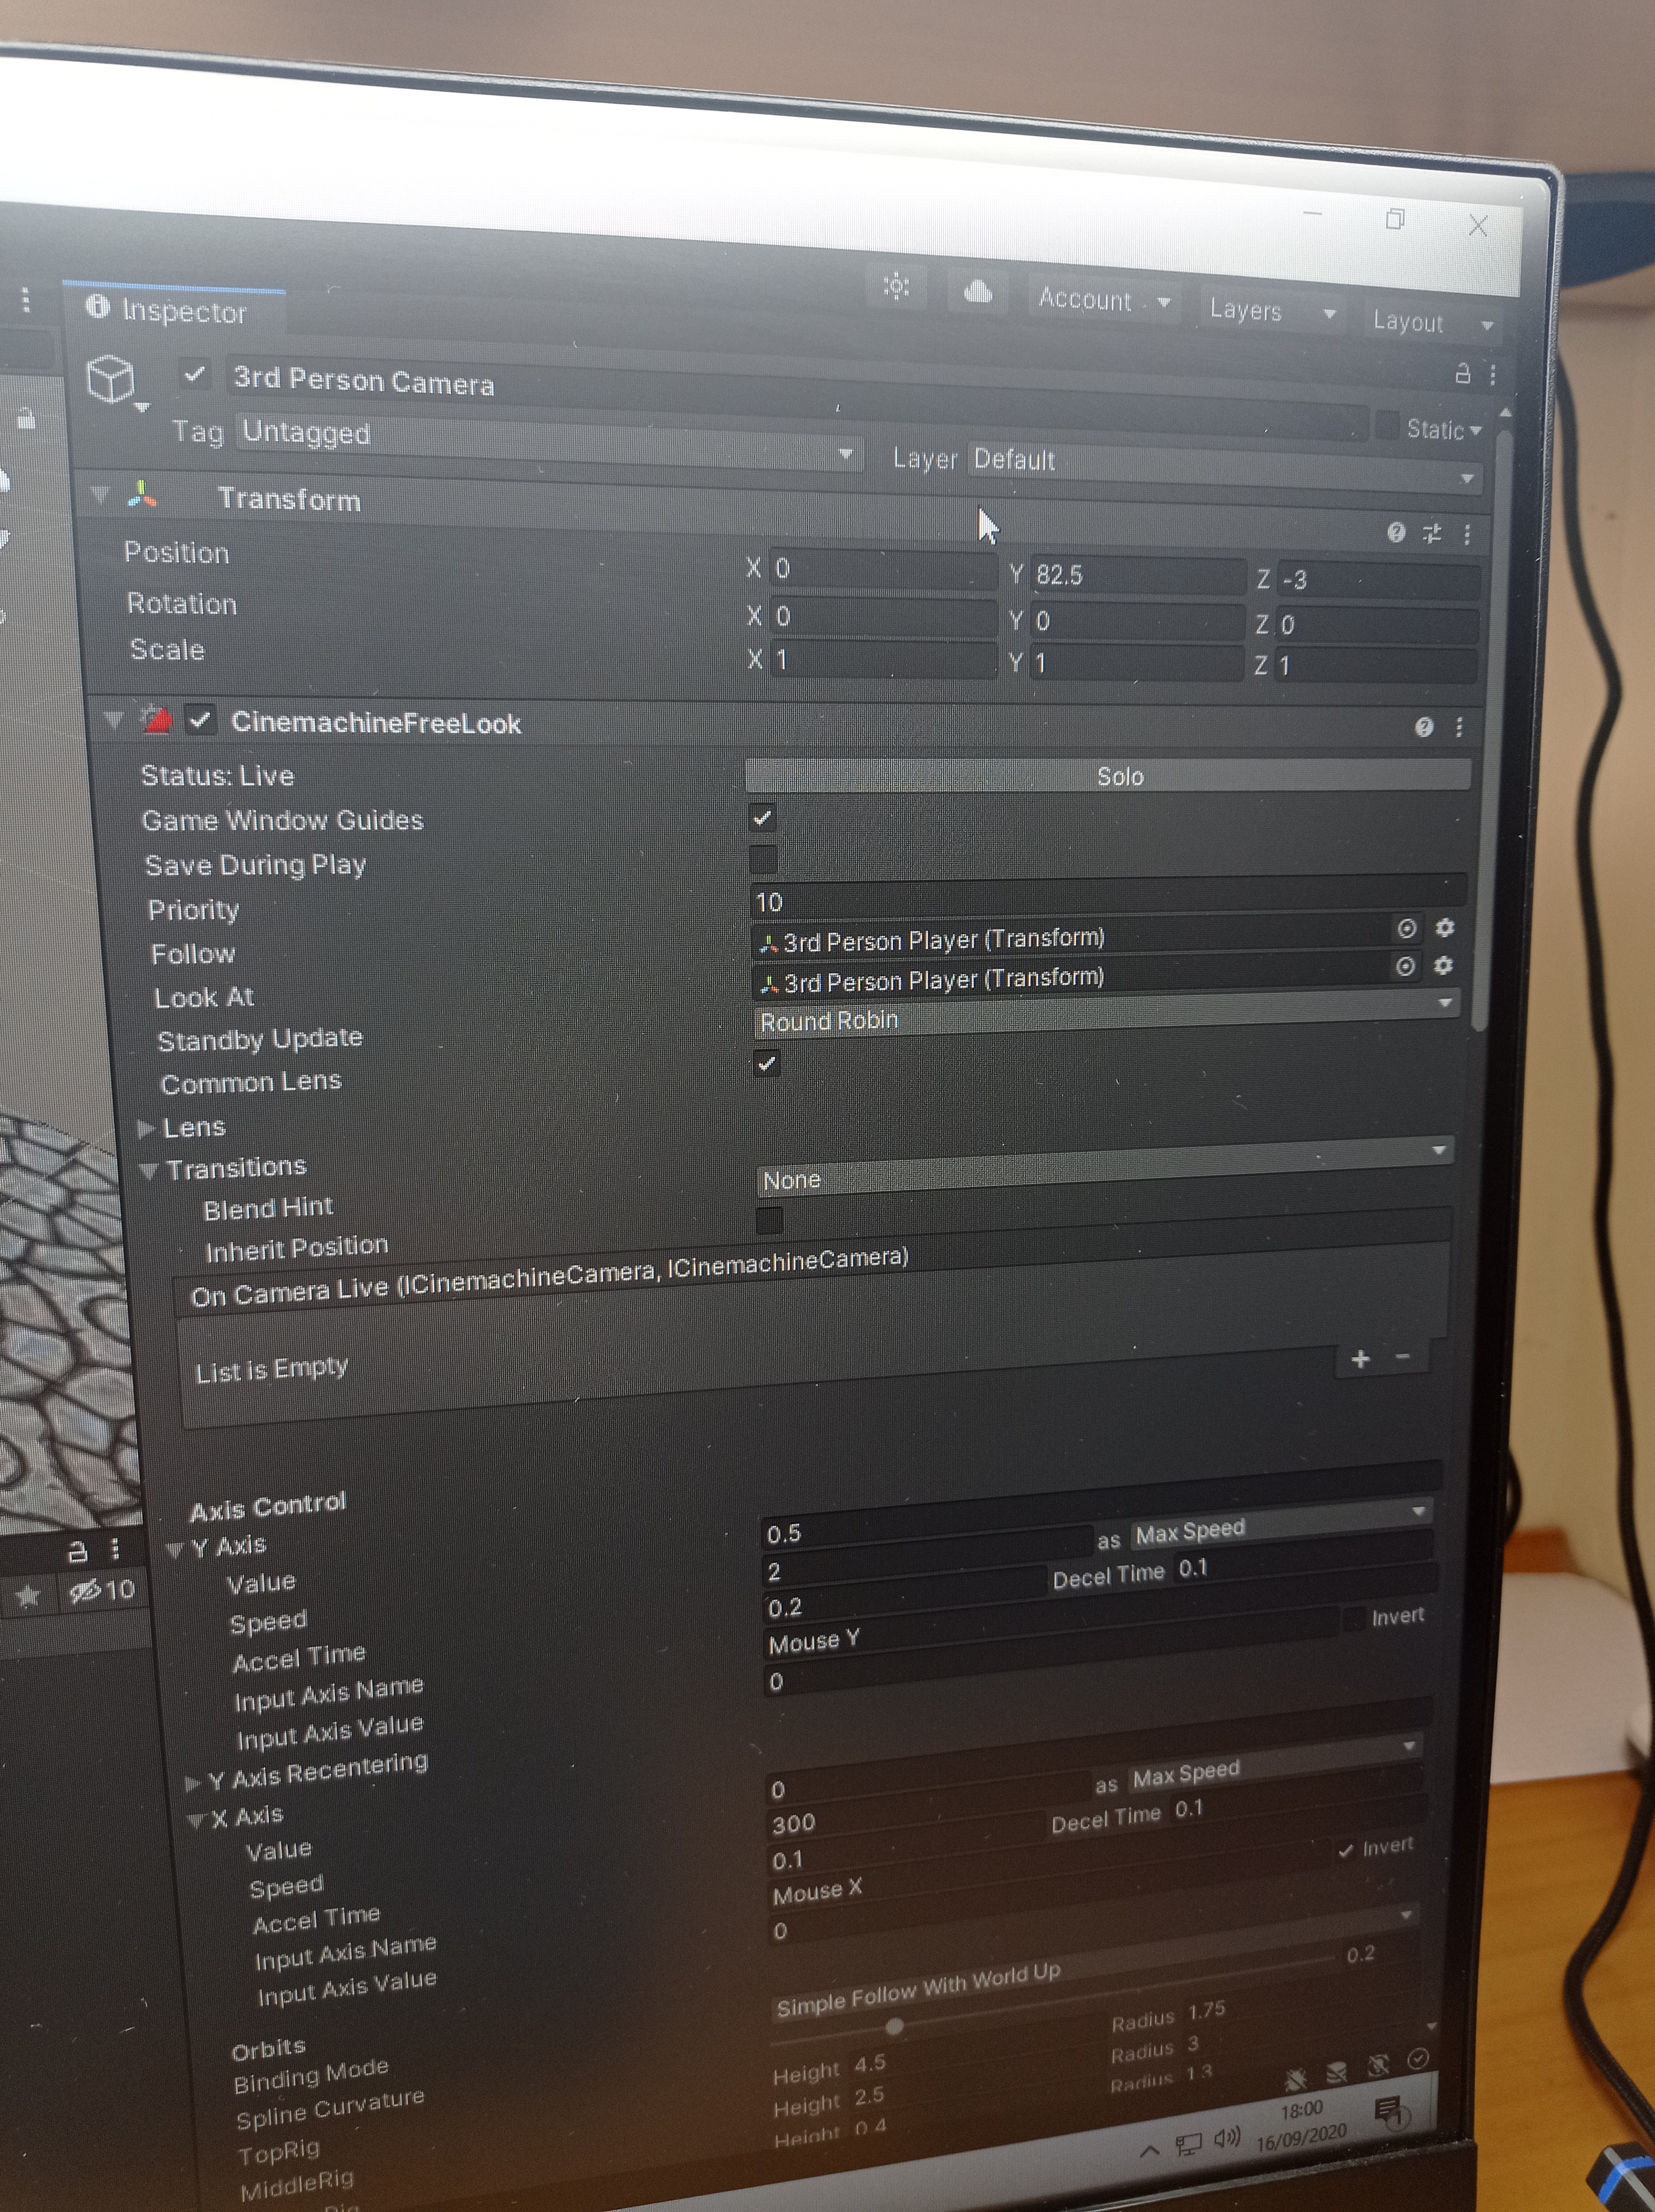Enable Save During Play checkbox
Image resolution: width=1655 pixels, height=2212 pixels.
(x=763, y=858)
